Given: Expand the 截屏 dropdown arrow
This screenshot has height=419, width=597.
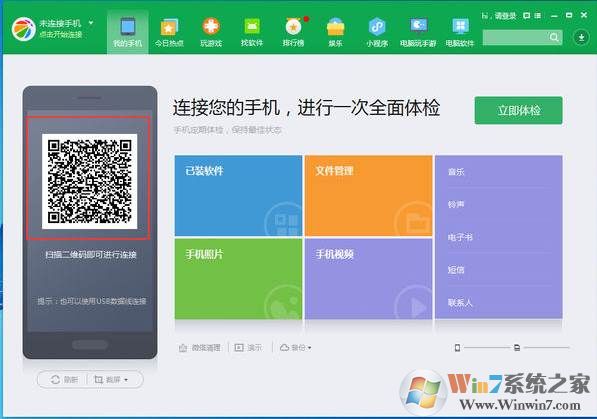Looking at the screenshot, I should (126, 380).
